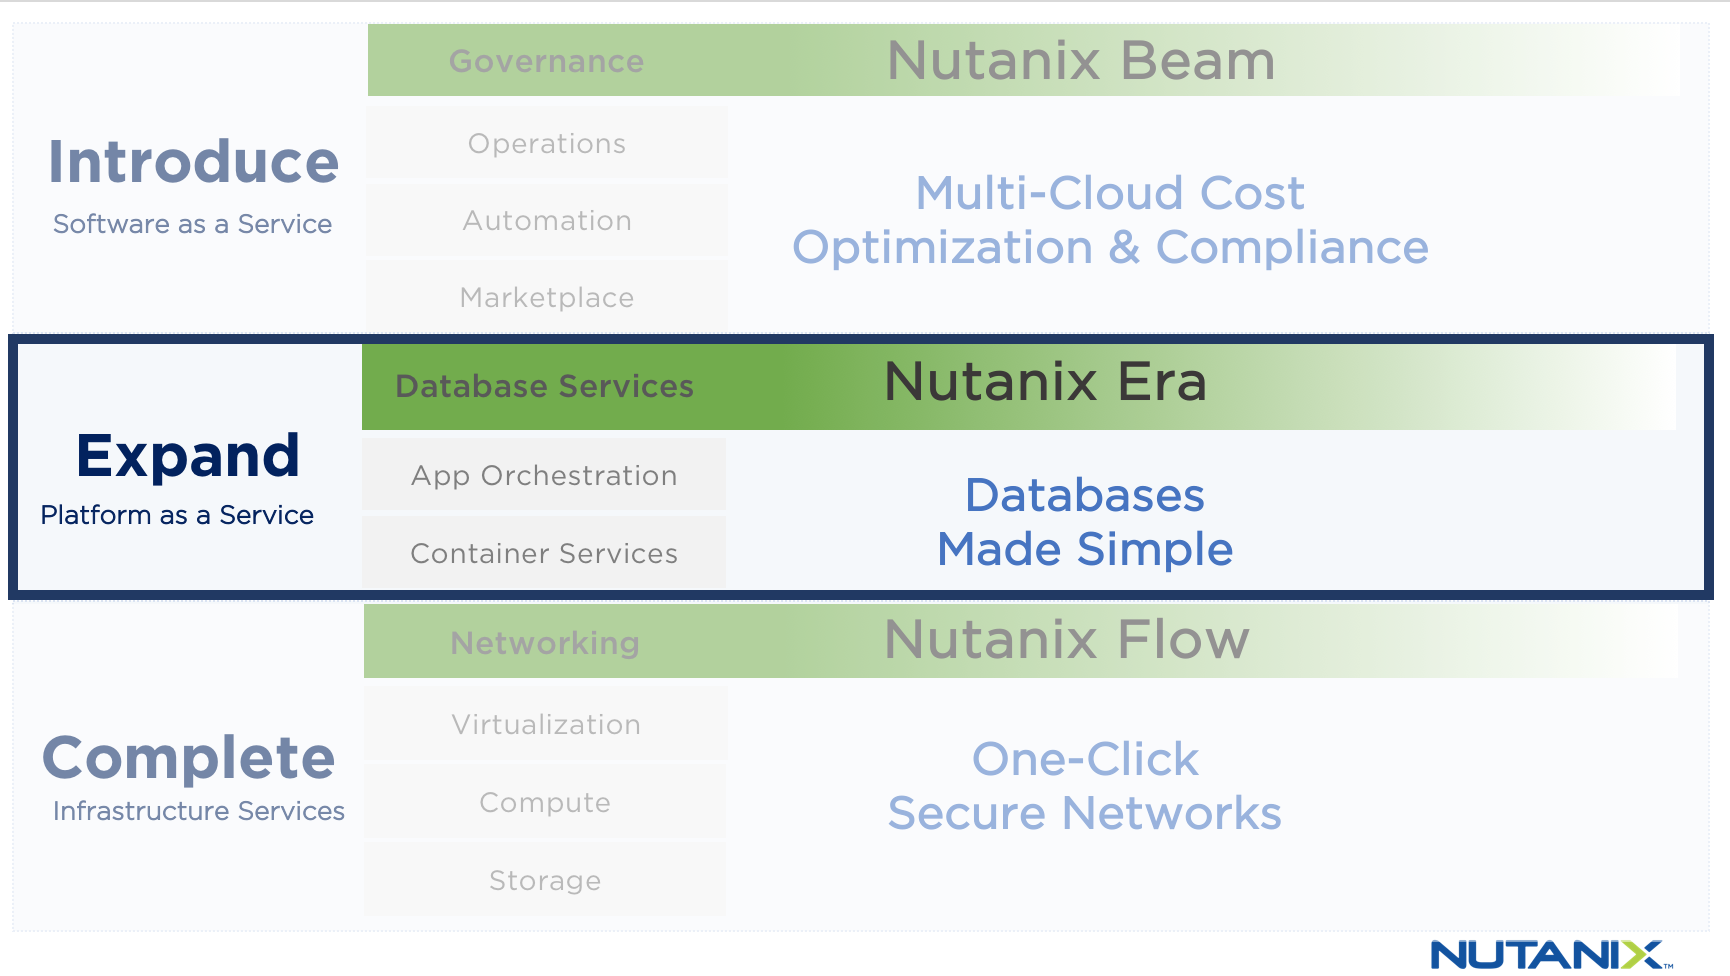1730x976 pixels.
Task: Click the Nutanix logo
Action: coord(1551,954)
